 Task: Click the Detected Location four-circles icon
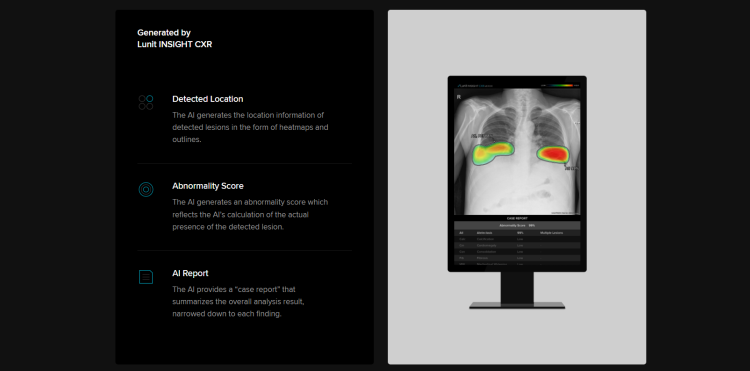click(x=146, y=102)
